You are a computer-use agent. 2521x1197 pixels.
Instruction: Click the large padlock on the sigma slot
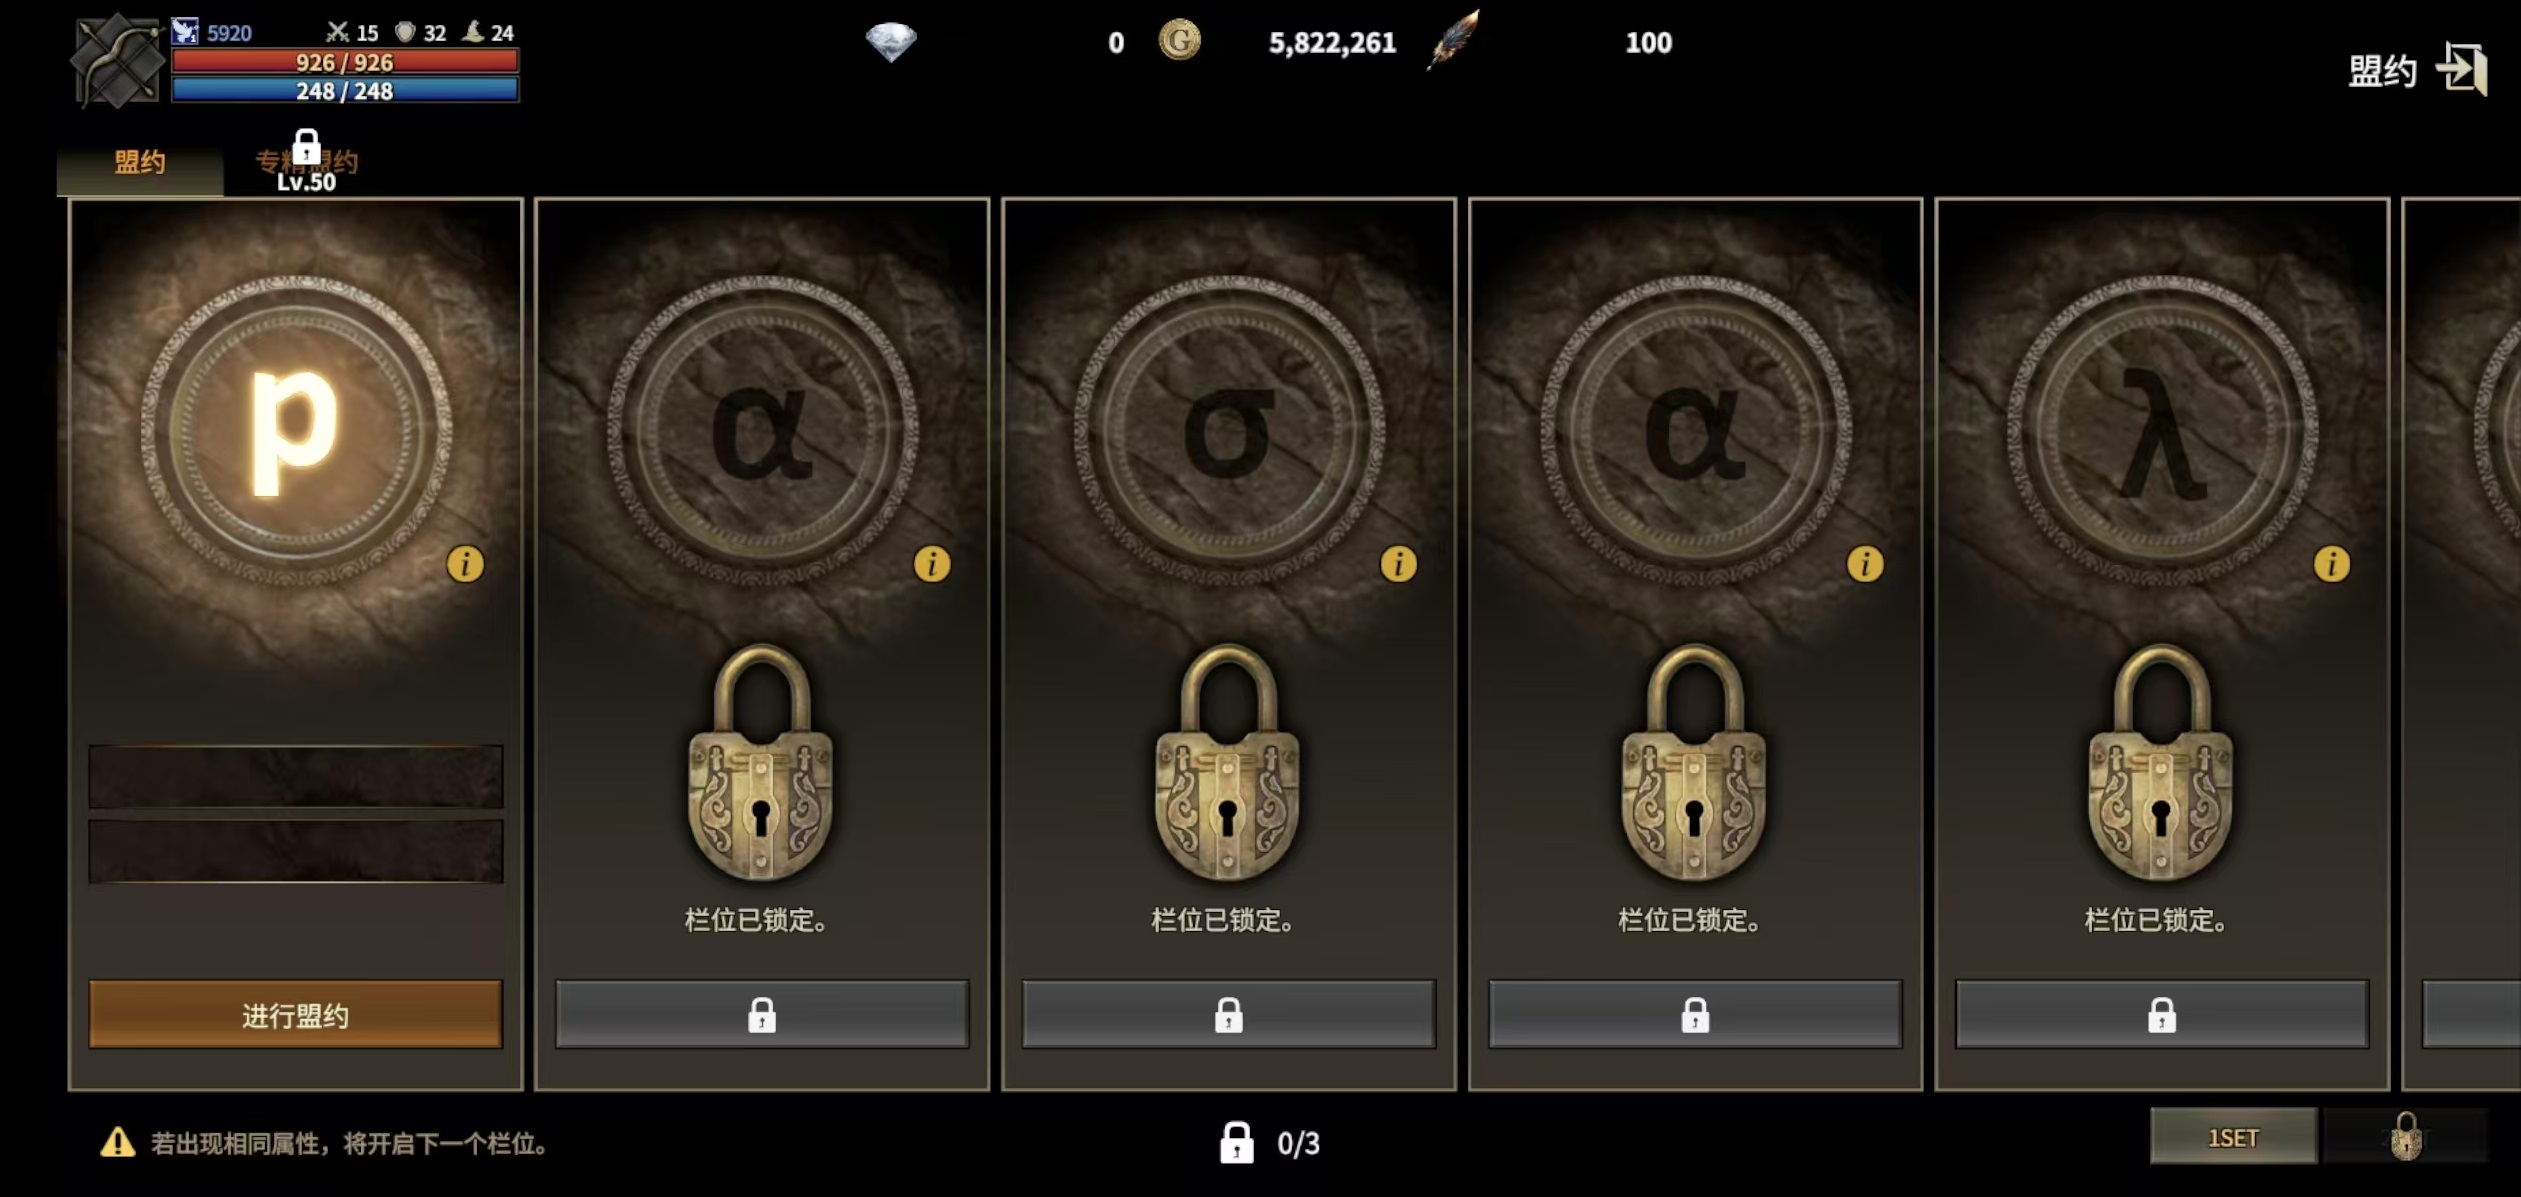click(x=1227, y=762)
